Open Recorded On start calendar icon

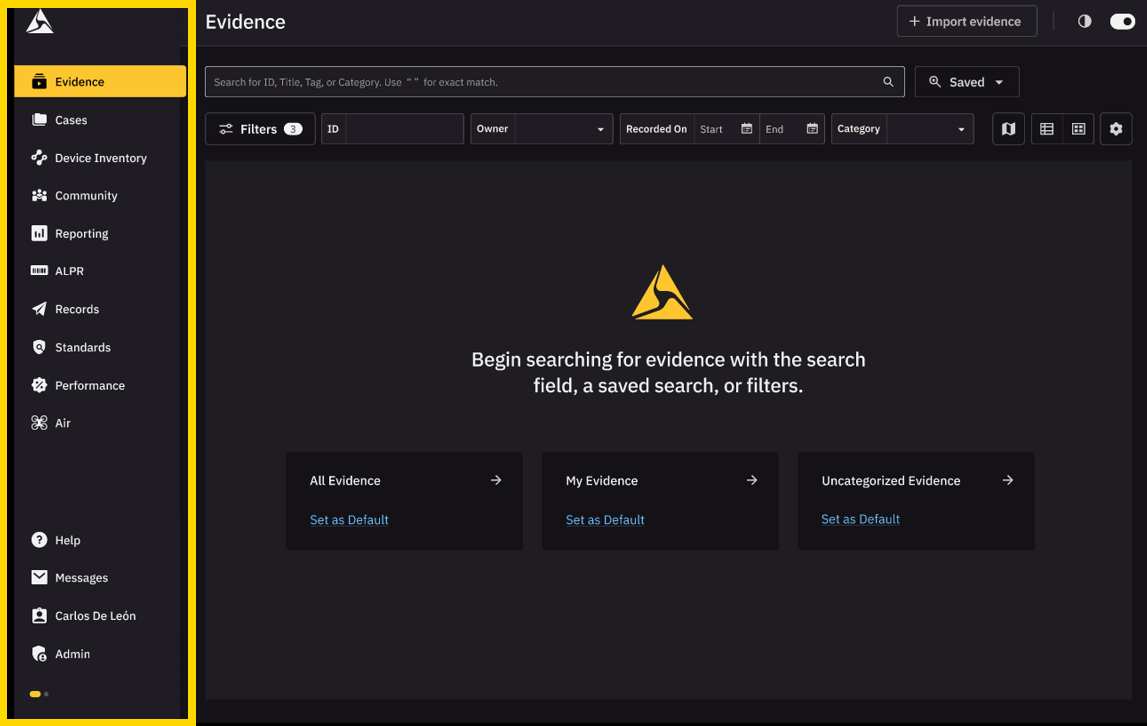(746, 129)
